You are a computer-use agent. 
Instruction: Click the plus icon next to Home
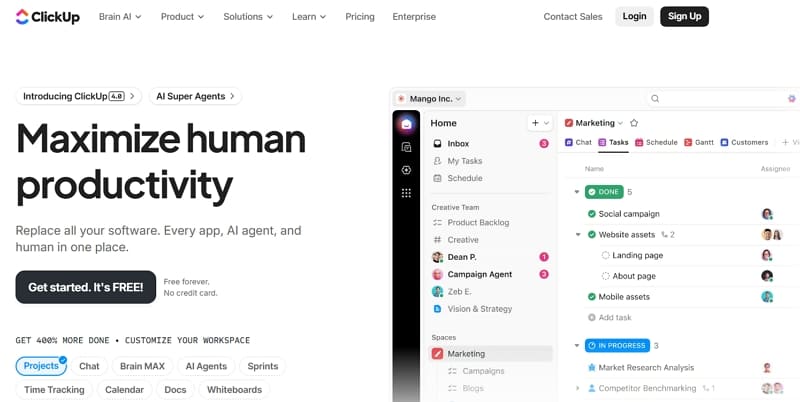pos(535,123)
